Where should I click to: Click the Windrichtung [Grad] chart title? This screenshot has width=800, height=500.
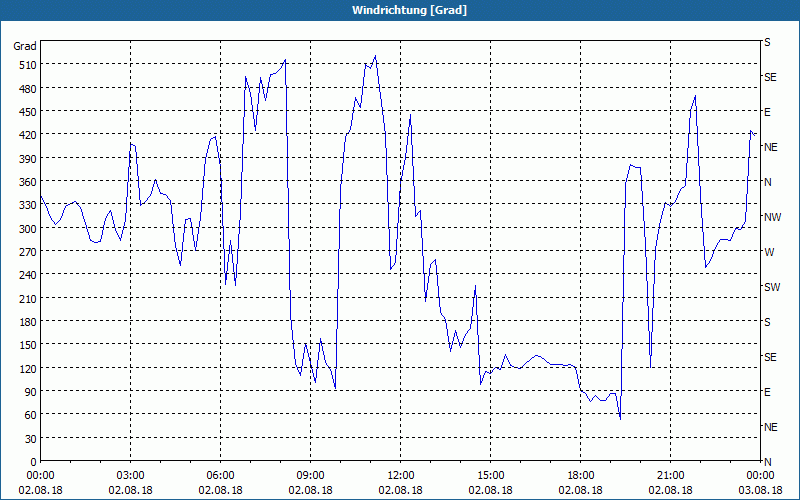409,10
